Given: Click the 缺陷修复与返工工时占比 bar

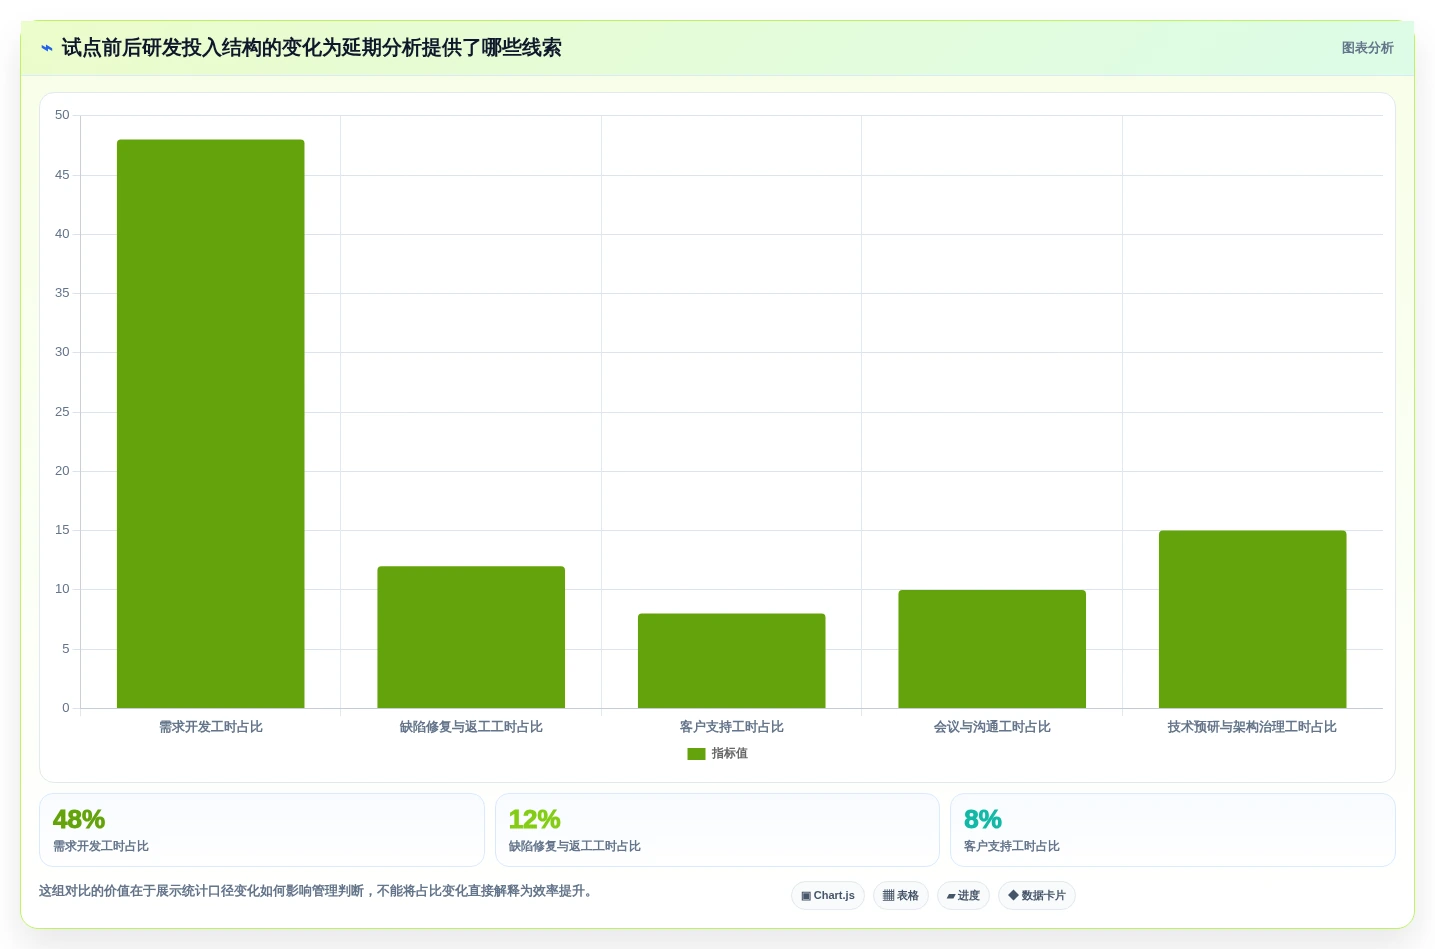Looking at the screenshot, I should [x=471, y=637].
